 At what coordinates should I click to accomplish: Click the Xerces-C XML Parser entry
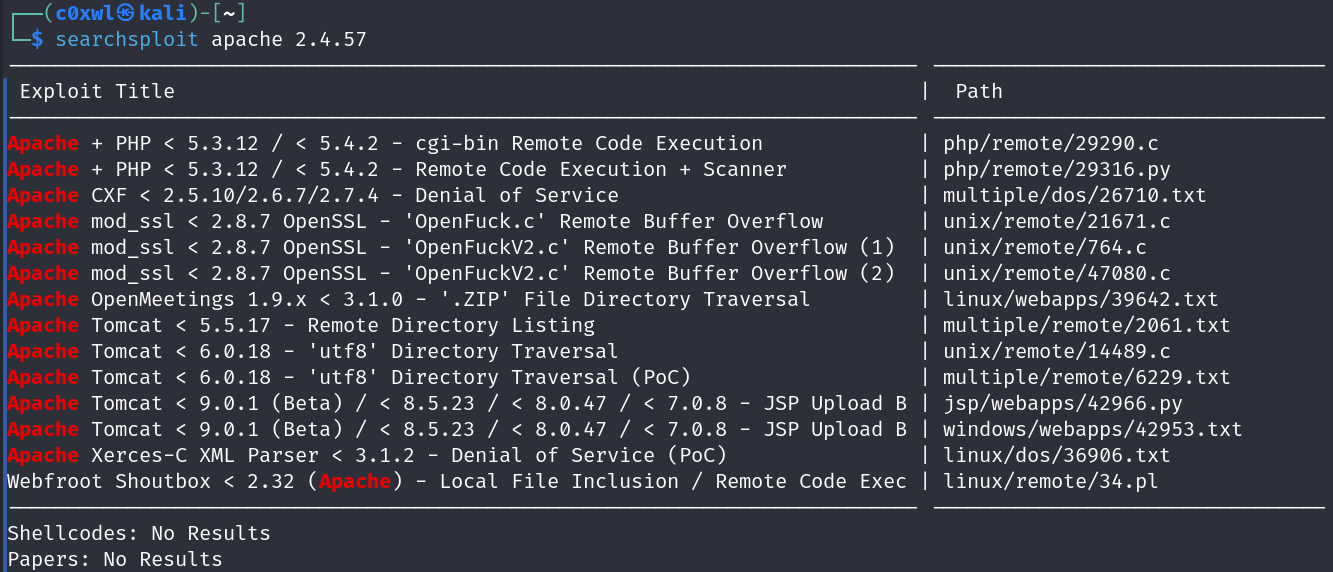coord(367,456)
